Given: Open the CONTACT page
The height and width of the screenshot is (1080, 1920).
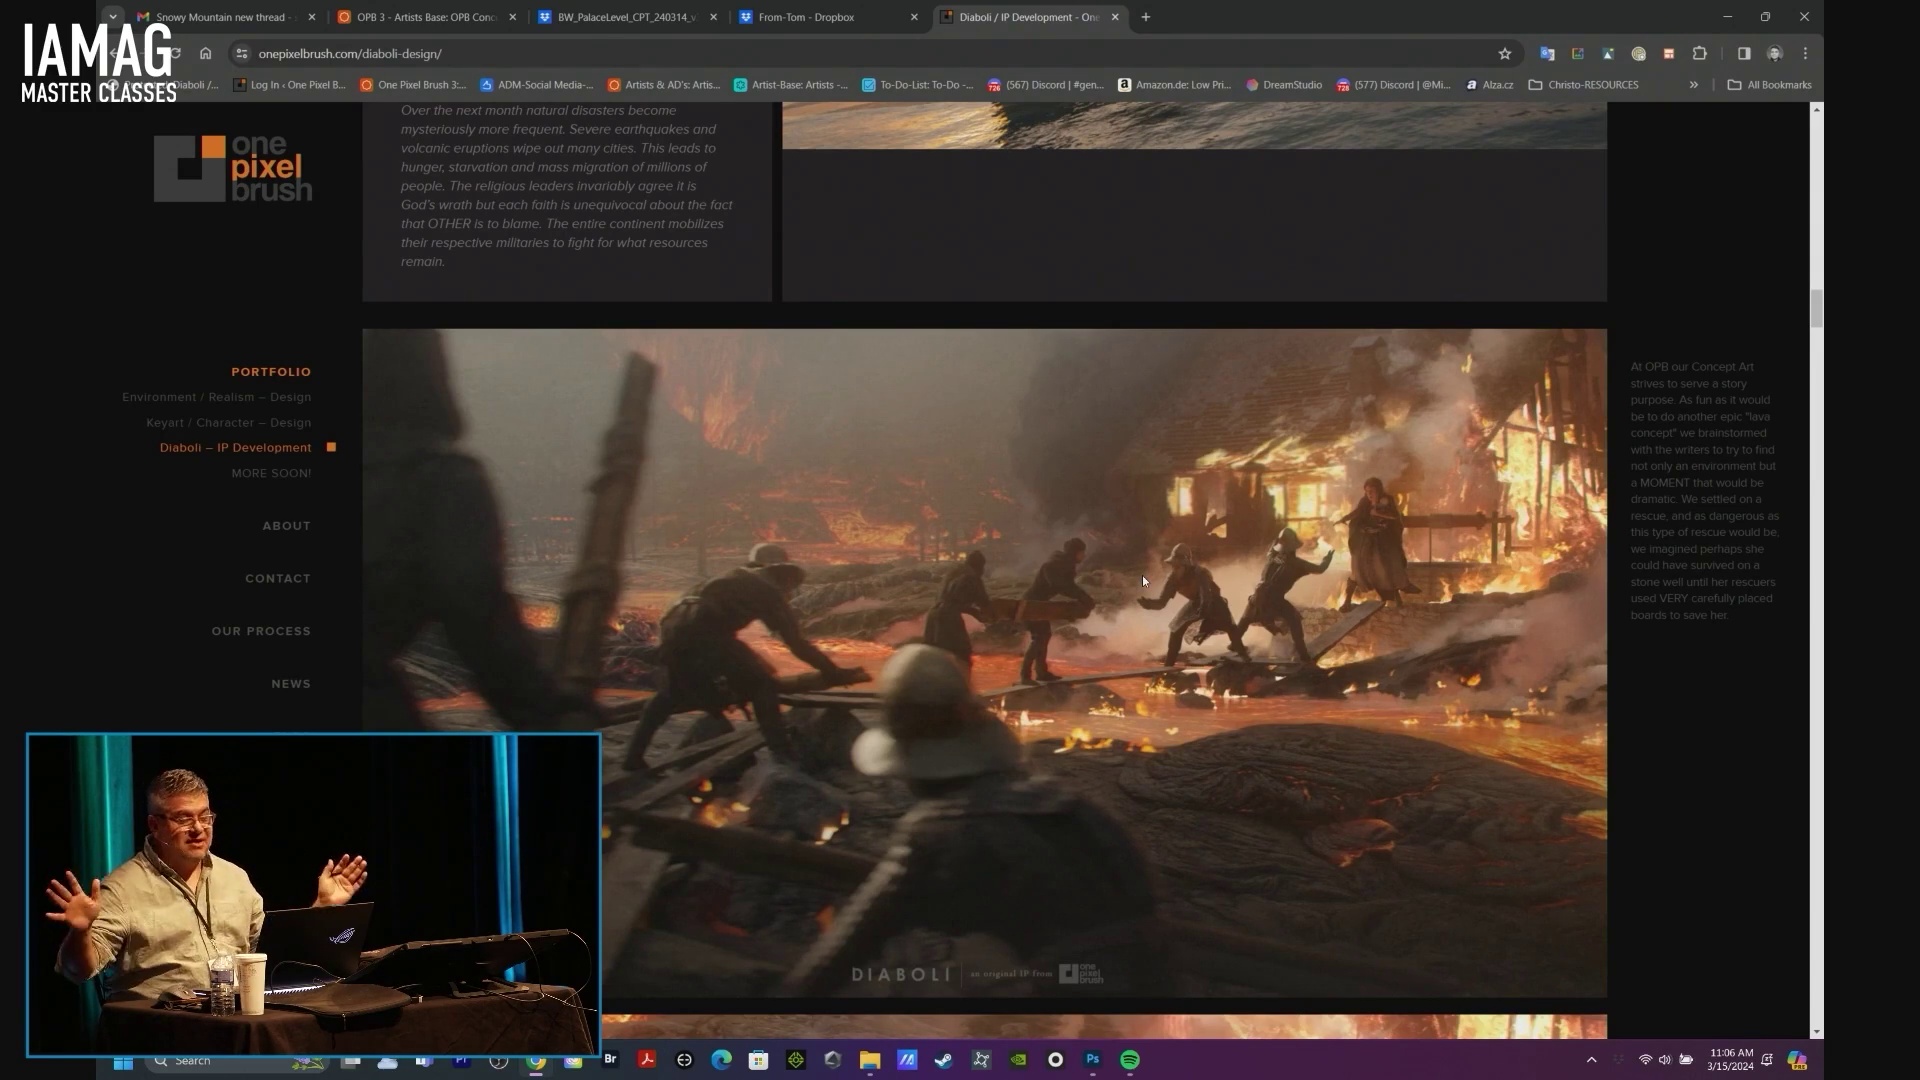Looking at the screenshot, I should 278,579.
